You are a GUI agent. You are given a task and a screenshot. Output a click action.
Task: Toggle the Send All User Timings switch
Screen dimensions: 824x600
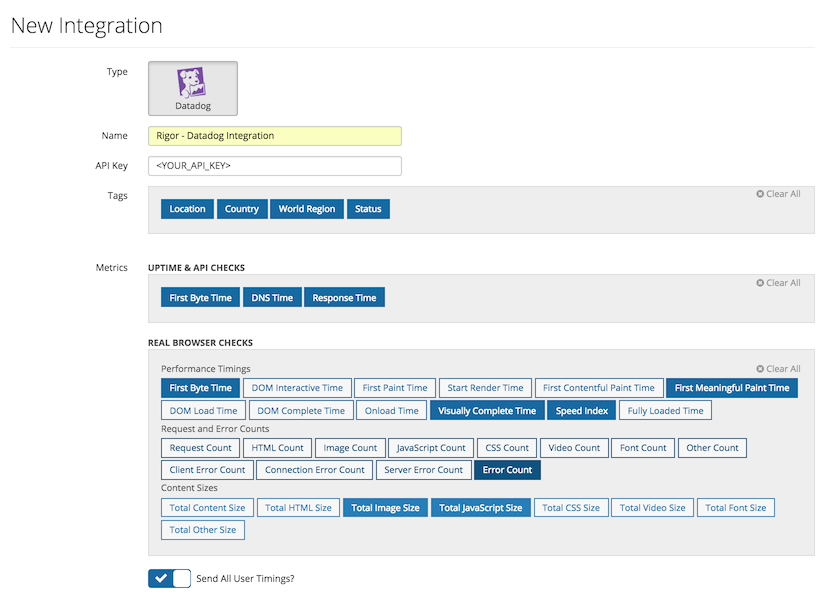[169, 578]
